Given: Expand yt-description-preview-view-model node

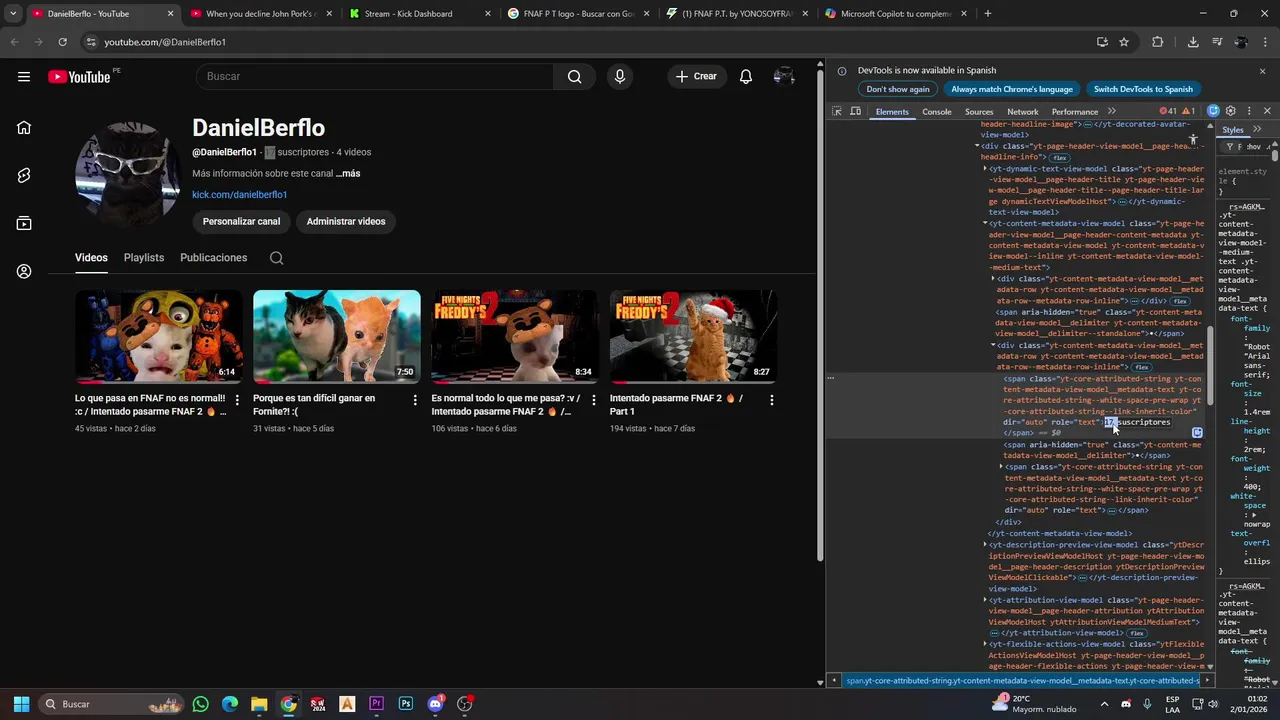Looking at the screenshot, I should [985, 545].
